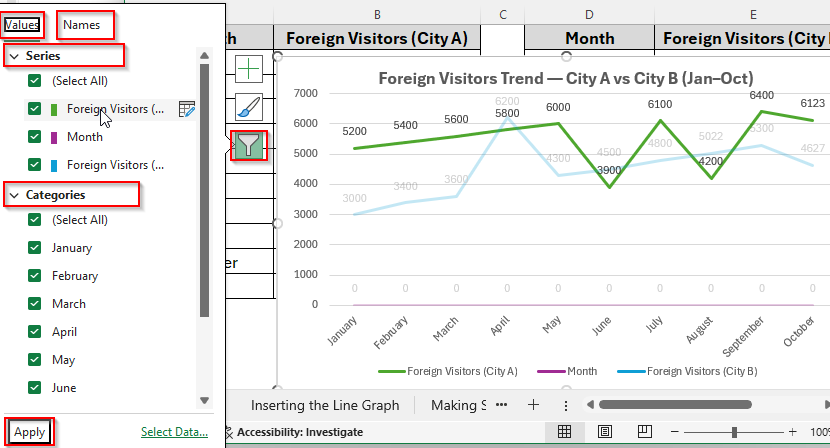Click the zoom slider handle
830x448 pixels.
click(x=734, y=432)
